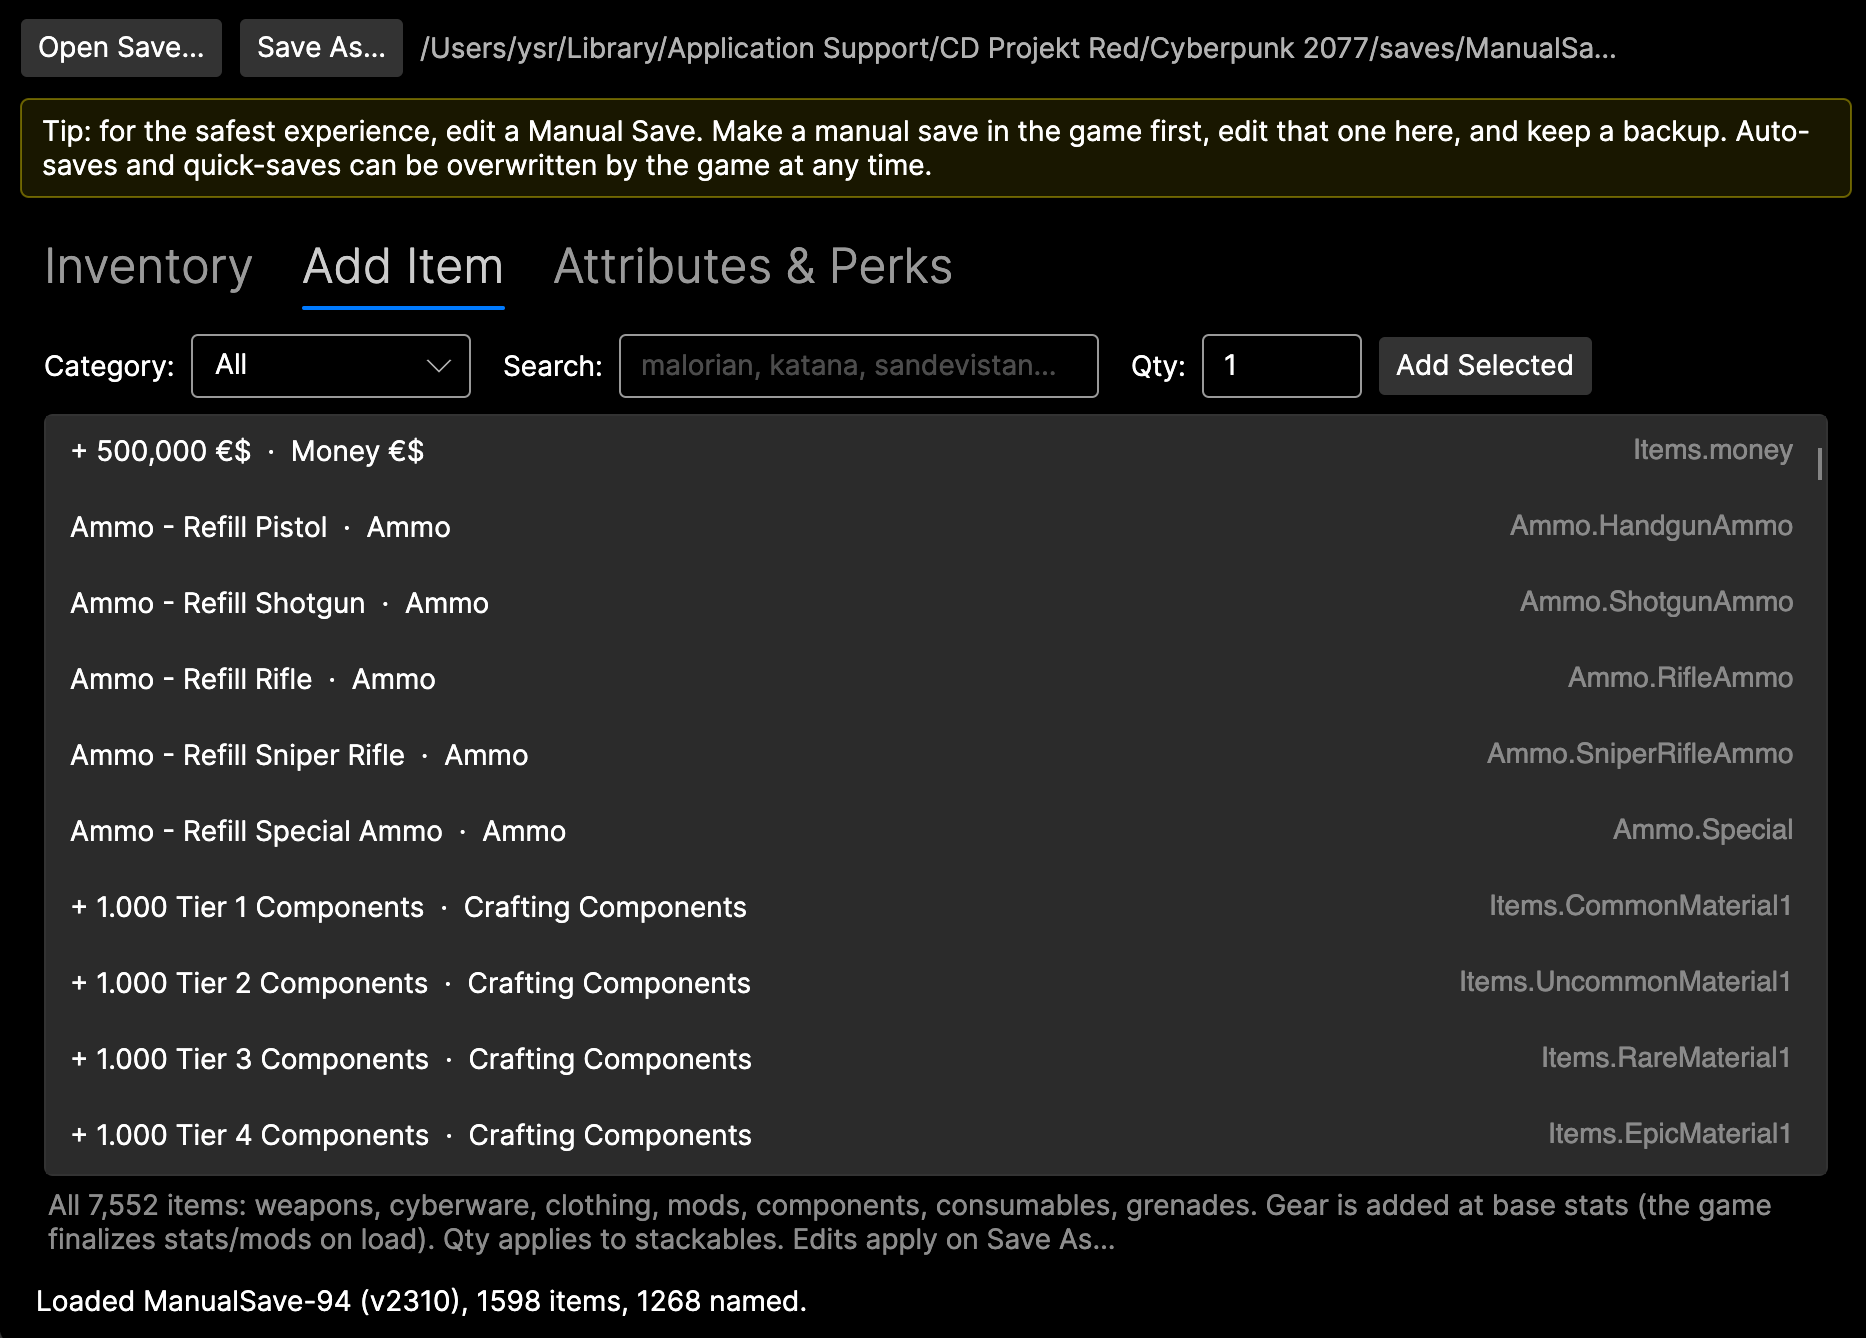The width and height of the screenshot is (1866, 1338).
Task: Expand the Category dropdown showing All
Action: point(331,366)
